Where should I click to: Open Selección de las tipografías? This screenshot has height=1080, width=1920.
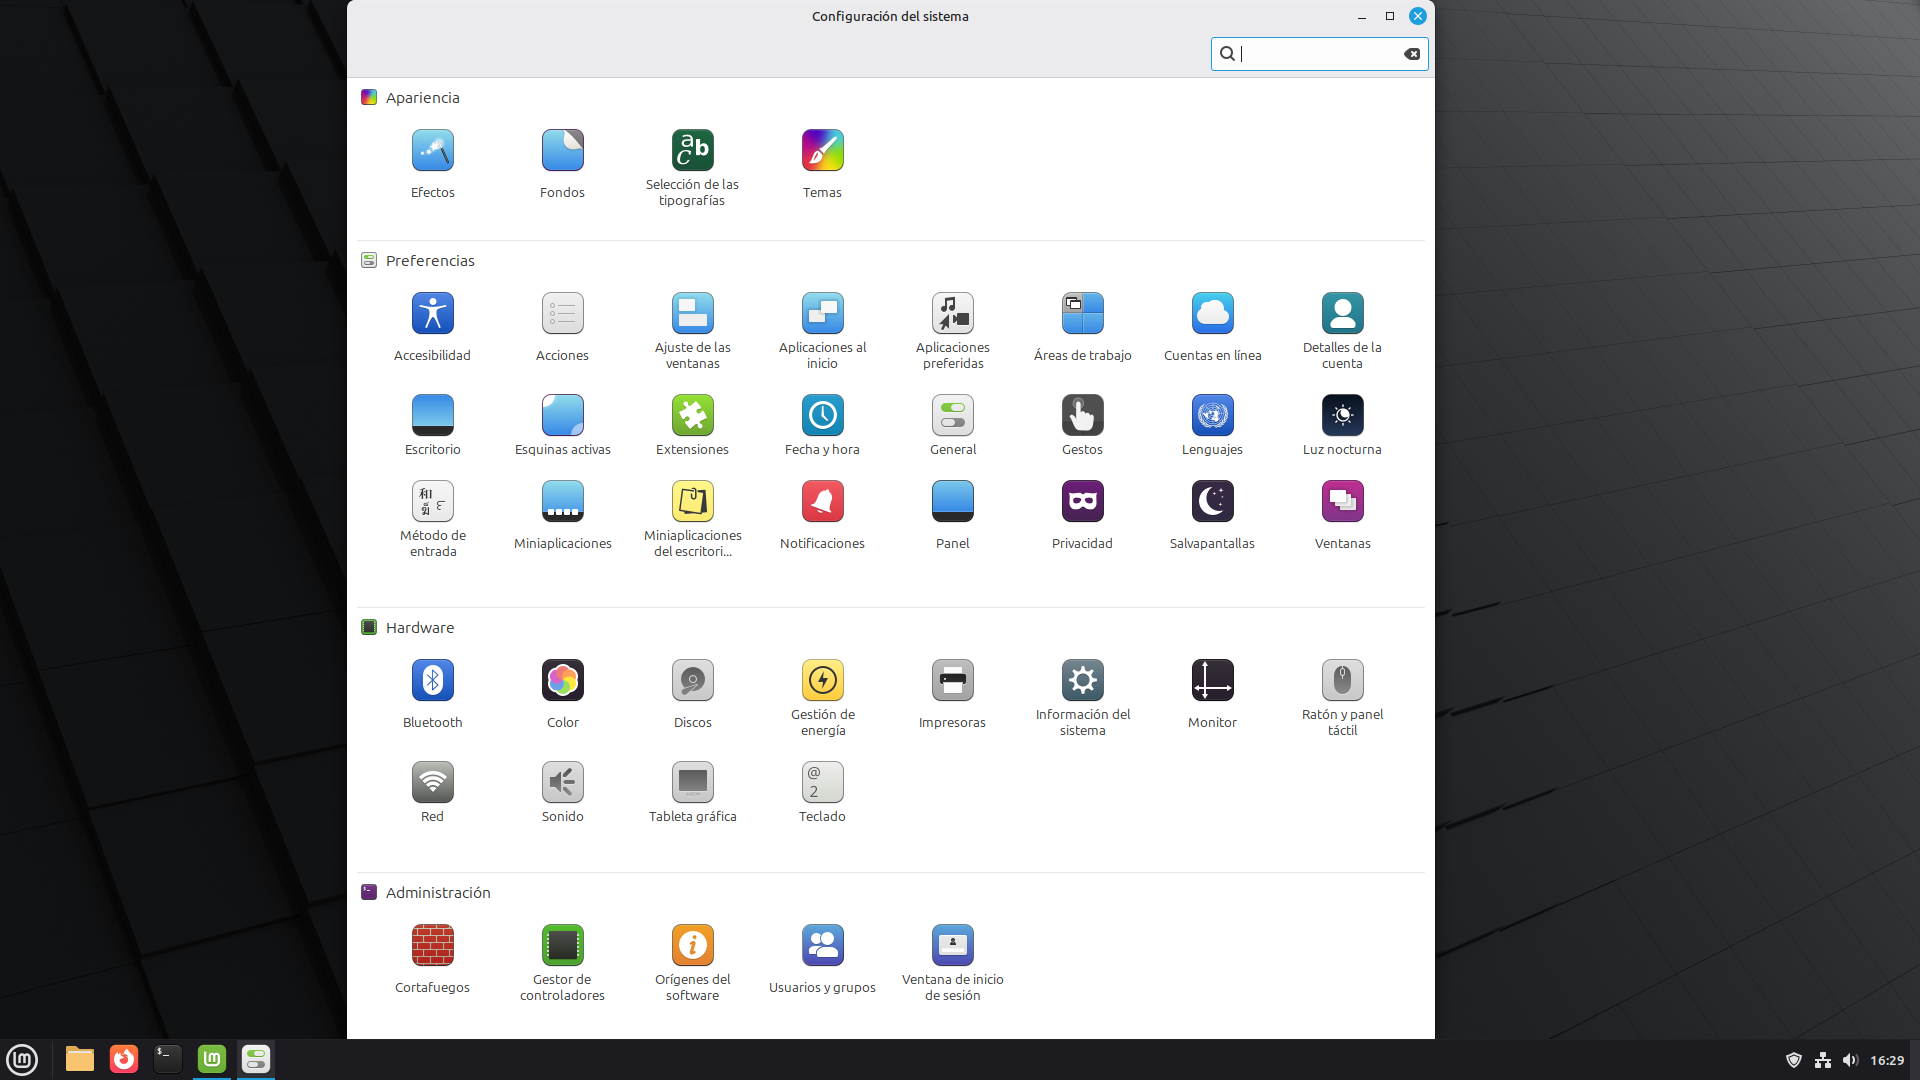click(692, 151)
